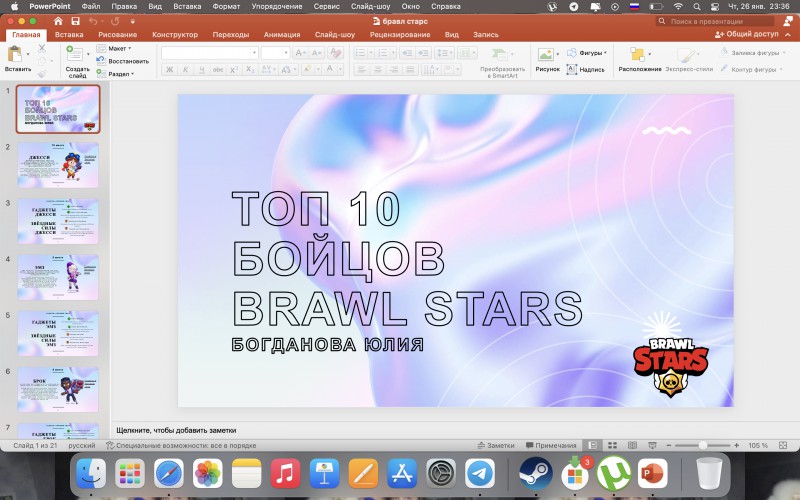Open the Запись ribbon tab

pyautogui.click(x=486, y=35)
